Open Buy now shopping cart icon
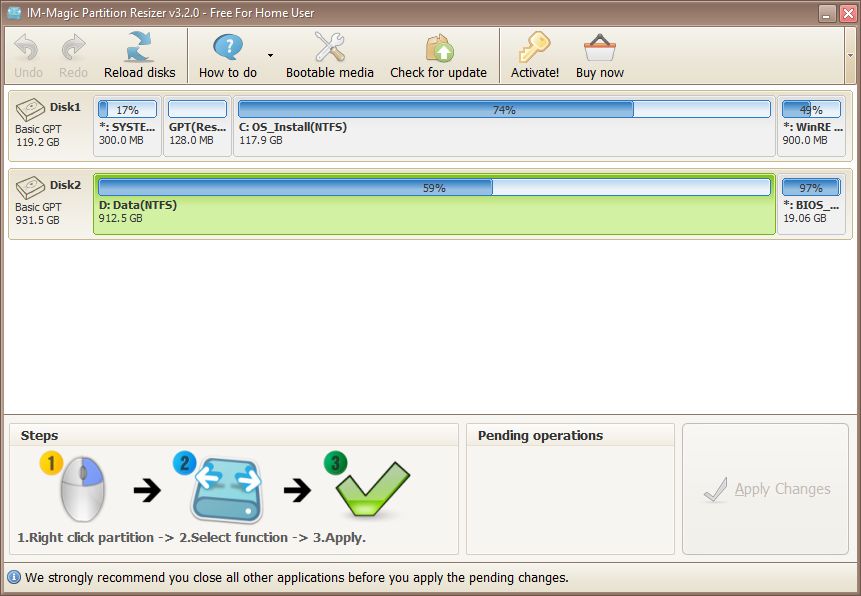 click(x=598, y=47)
